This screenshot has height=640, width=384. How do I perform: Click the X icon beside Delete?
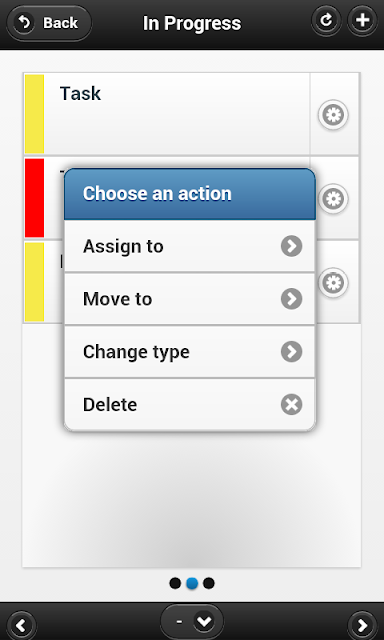click(291, 404)
